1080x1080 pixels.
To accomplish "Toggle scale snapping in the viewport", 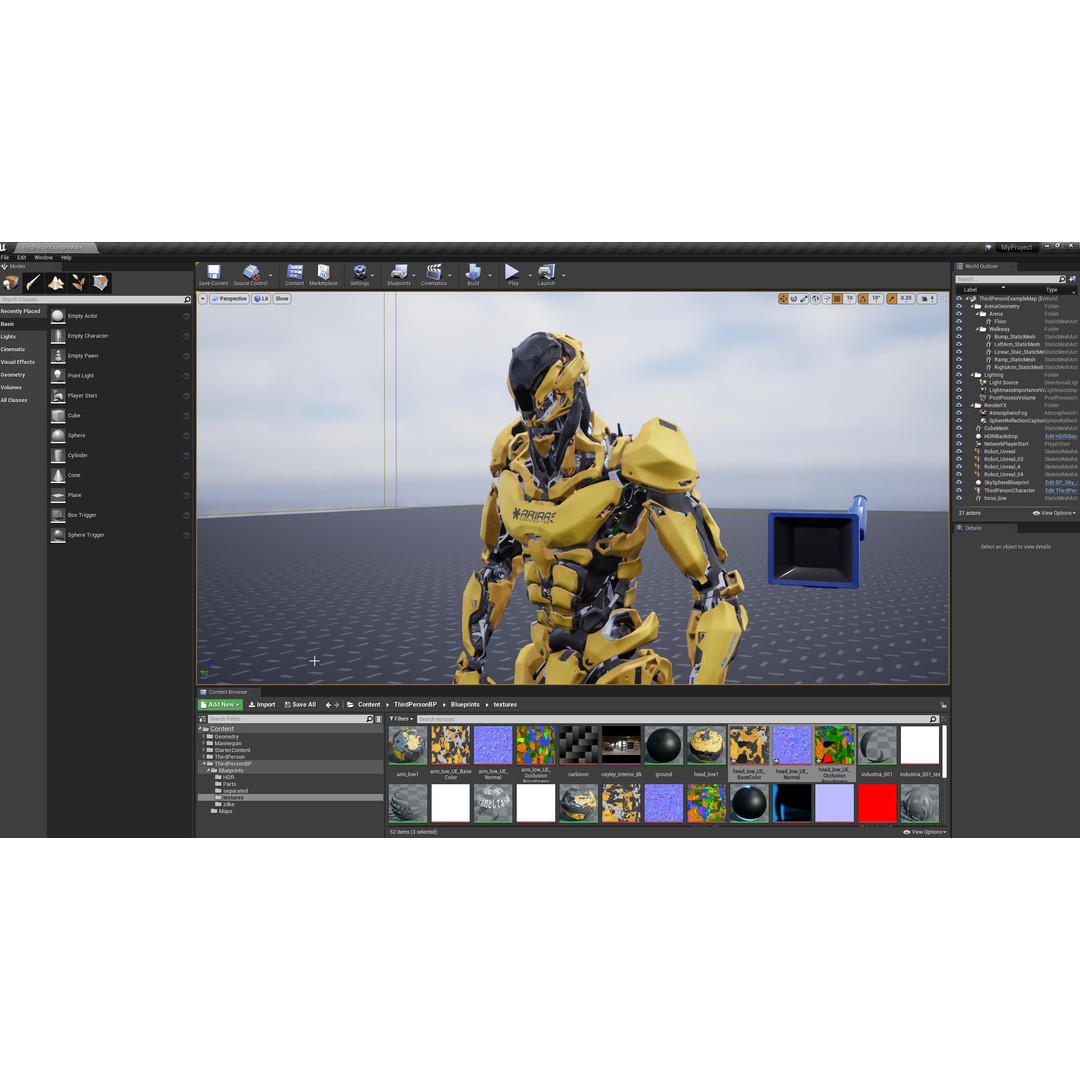I will [x=891, y=299].
